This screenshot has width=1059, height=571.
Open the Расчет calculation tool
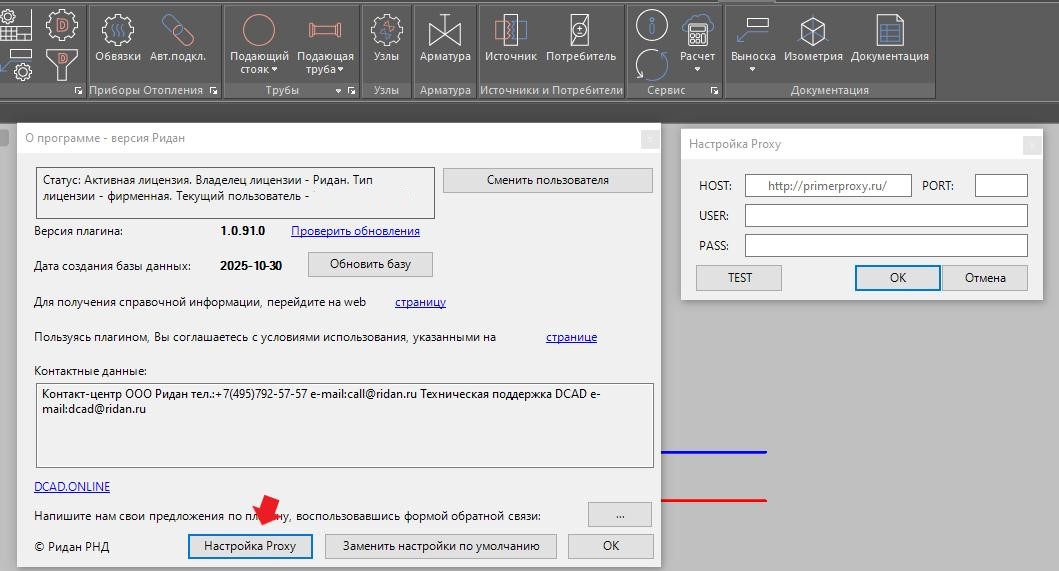click(697, 39)
